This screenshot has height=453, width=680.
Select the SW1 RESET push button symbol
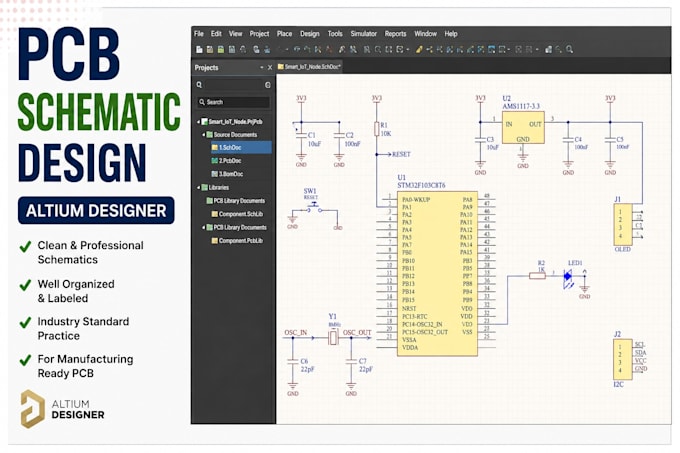(313, 209)
